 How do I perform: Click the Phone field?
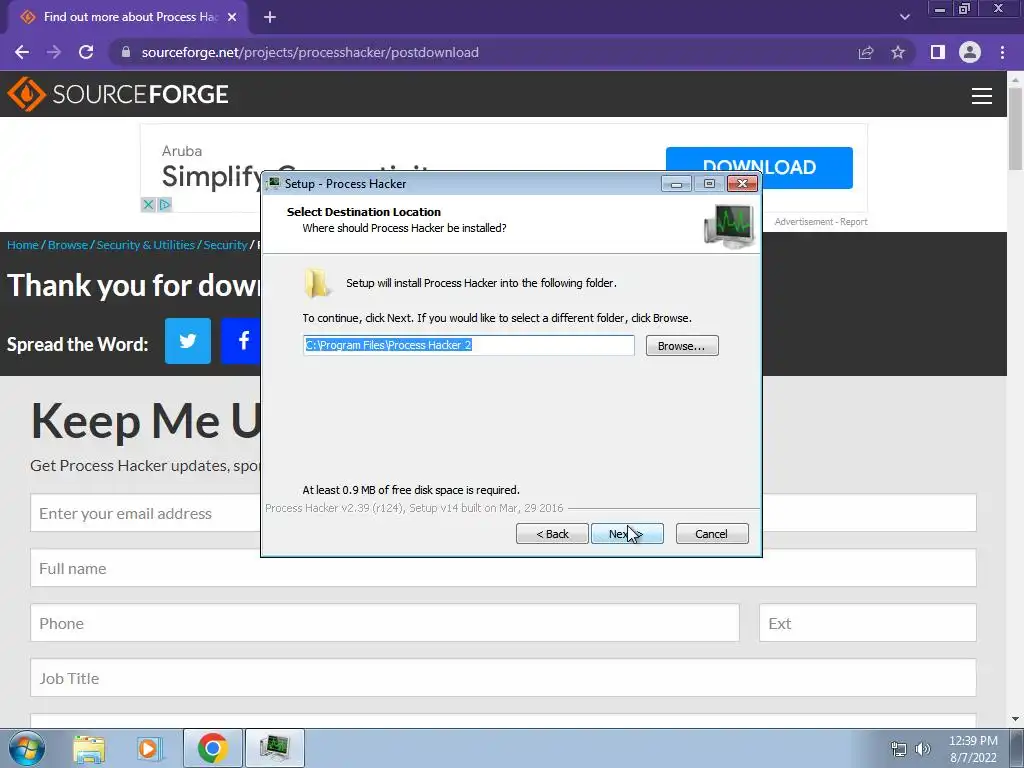(385, 623)
